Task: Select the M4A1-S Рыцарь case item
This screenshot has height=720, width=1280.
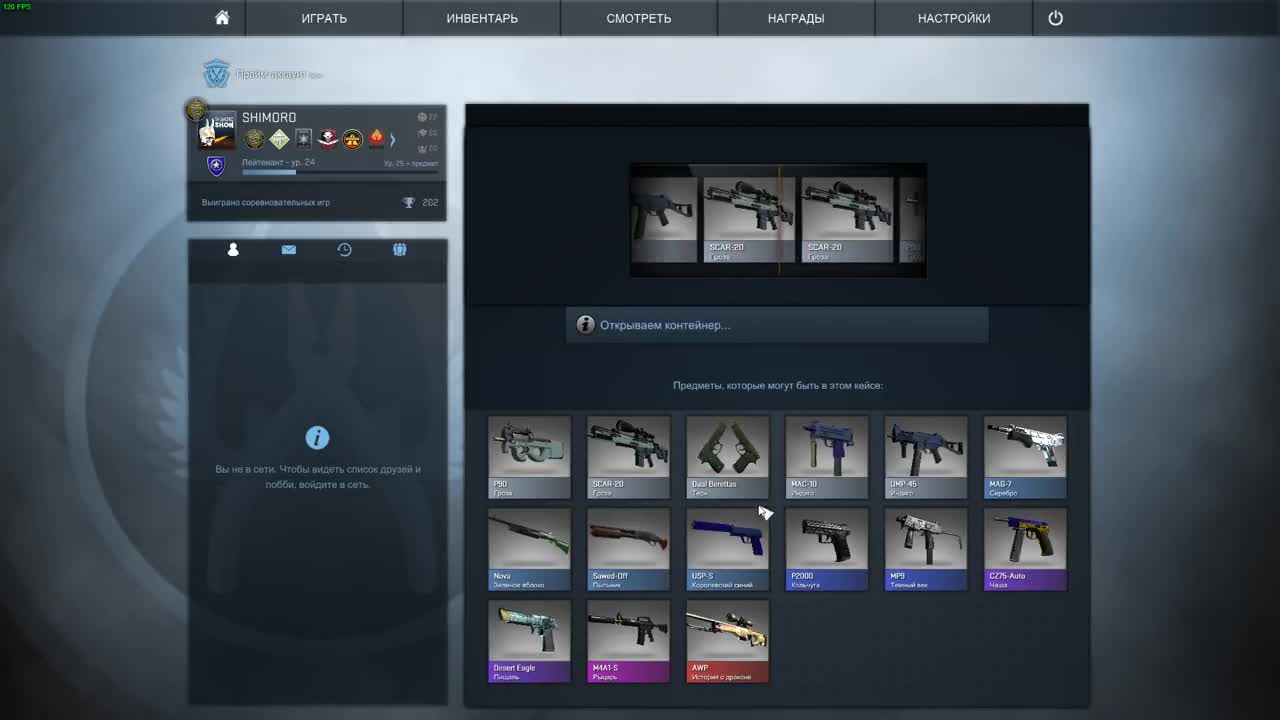Action: 628,642
